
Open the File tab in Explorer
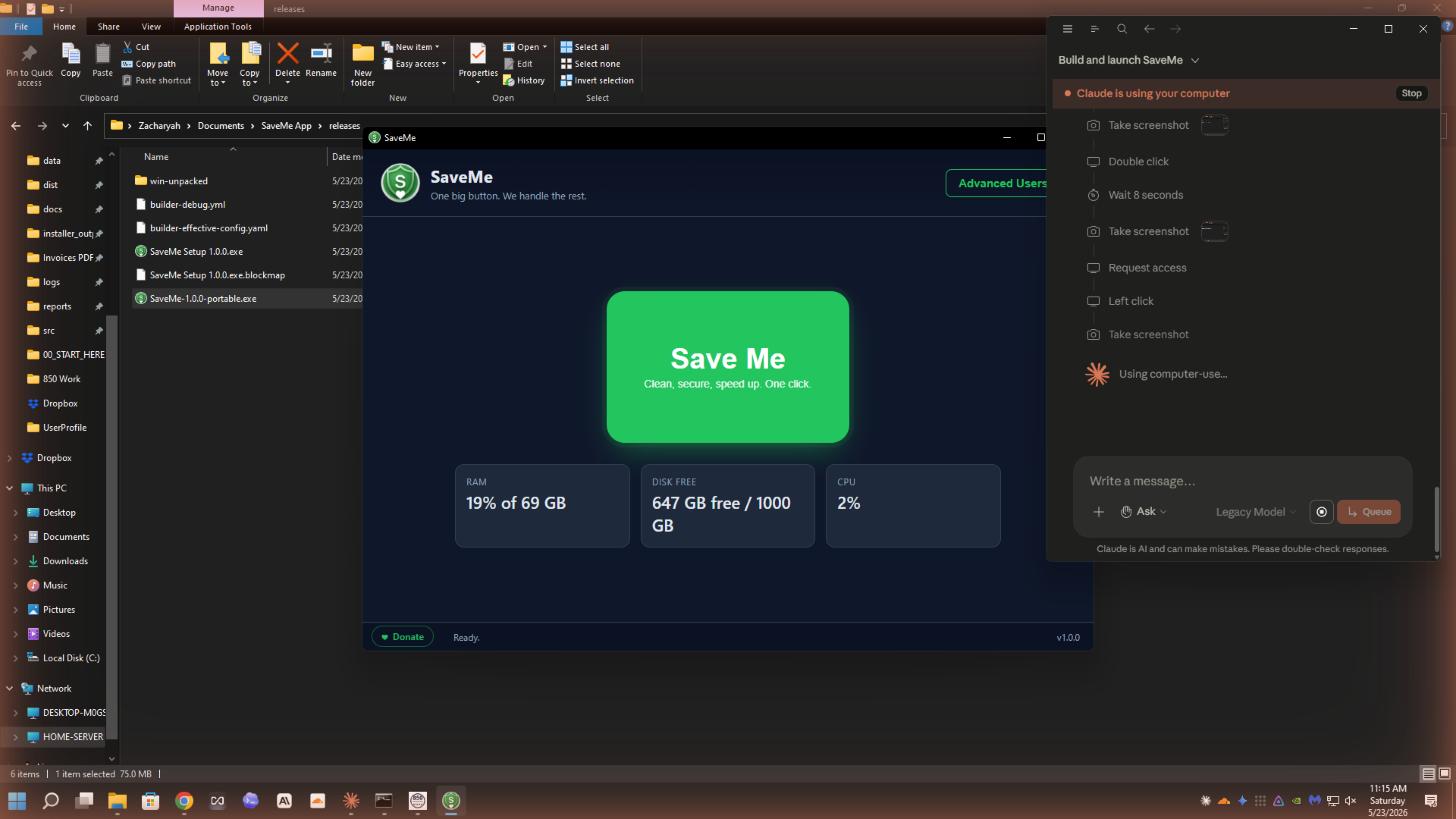pos(21,27)
